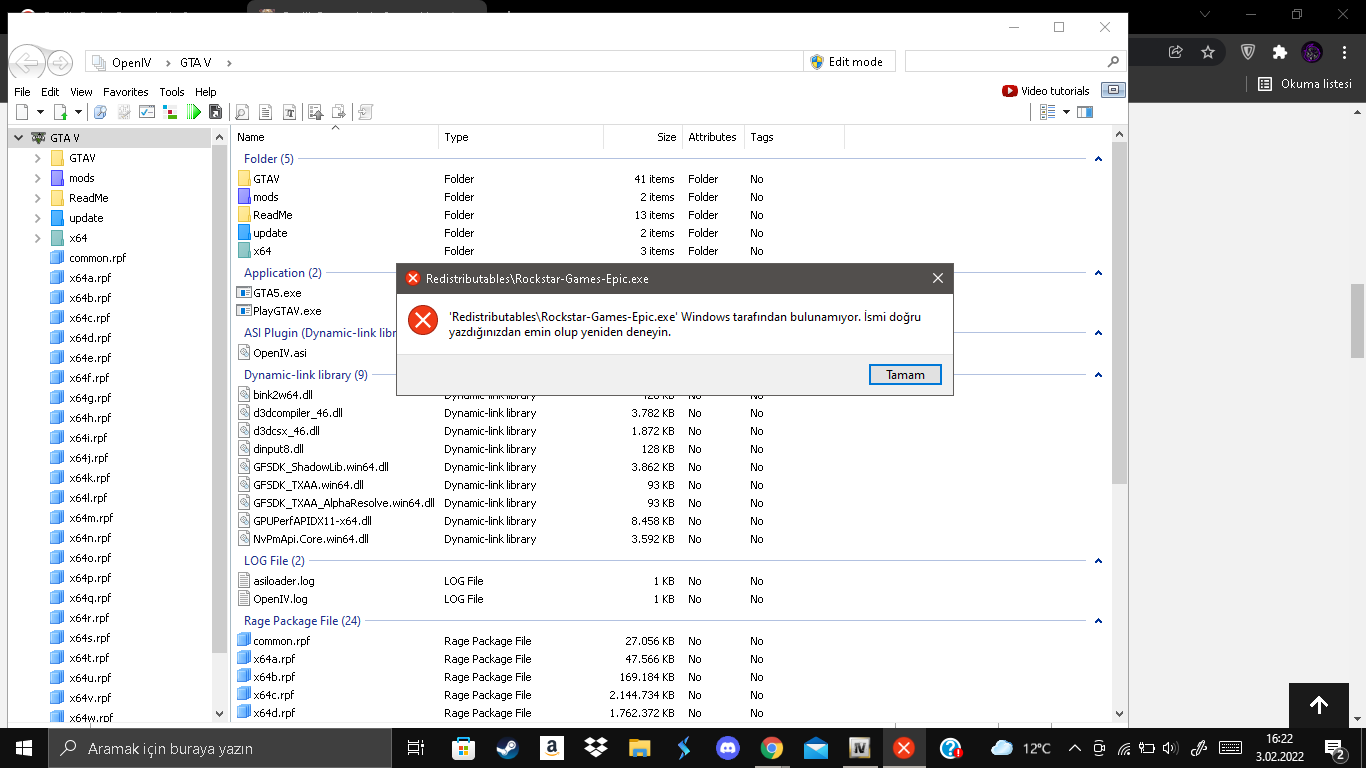Screen dimensions: 1366x768
Task: Click the New file toolbar icon
Action: (22, 112)
